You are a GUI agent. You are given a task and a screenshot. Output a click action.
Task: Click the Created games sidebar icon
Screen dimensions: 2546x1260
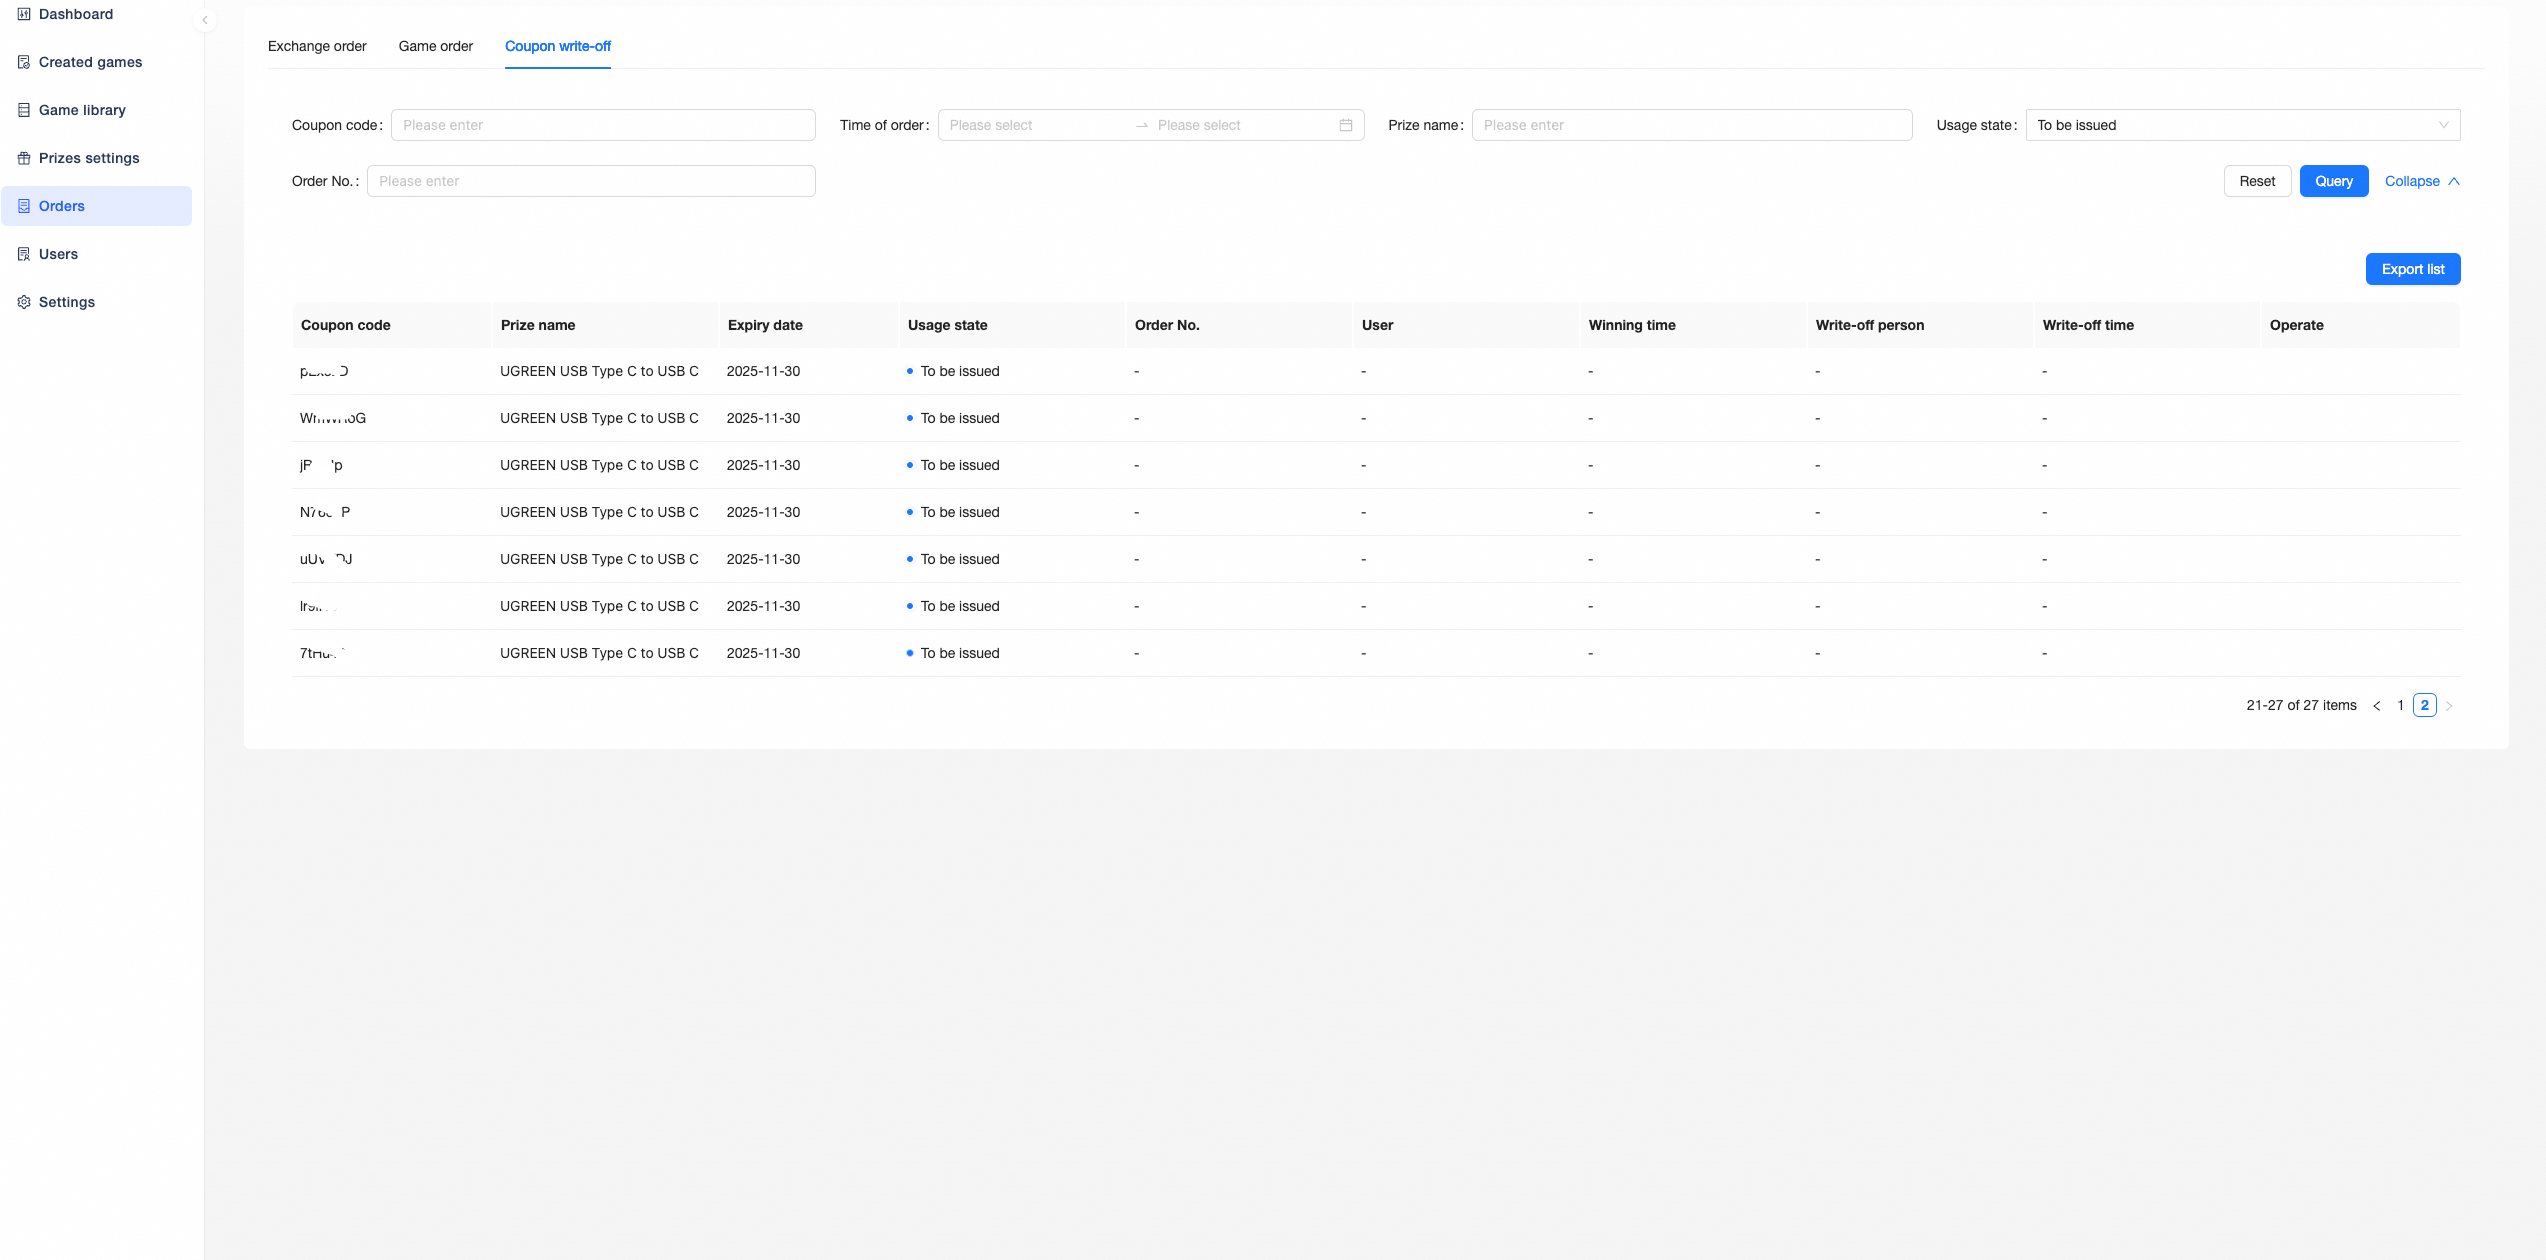[24, 62]
